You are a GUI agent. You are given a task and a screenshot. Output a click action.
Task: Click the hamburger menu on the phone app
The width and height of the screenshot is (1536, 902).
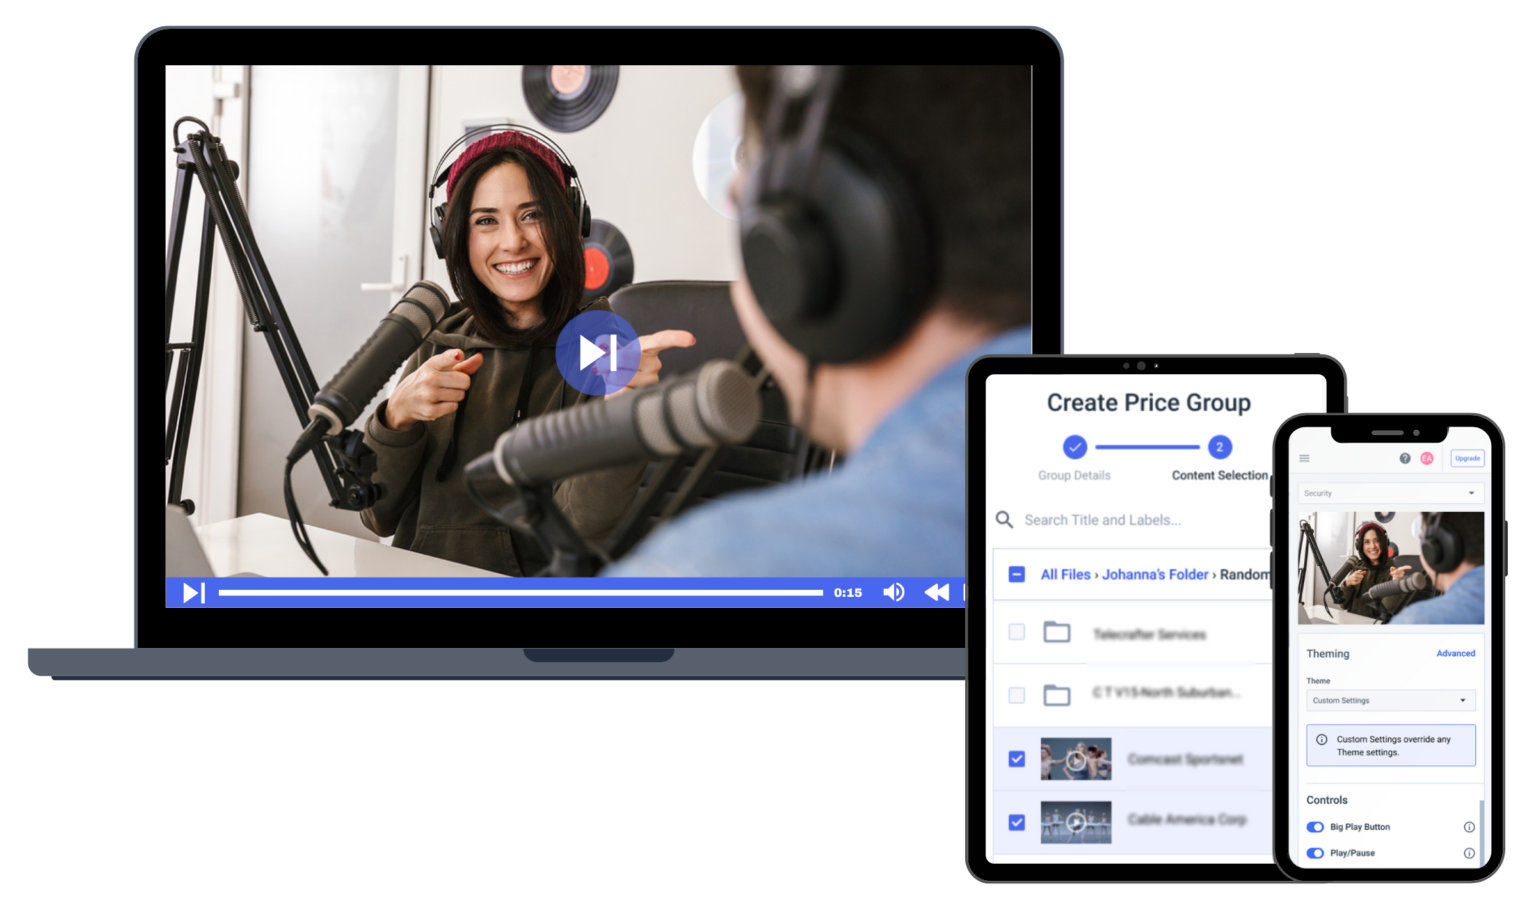click(1305, 458)
